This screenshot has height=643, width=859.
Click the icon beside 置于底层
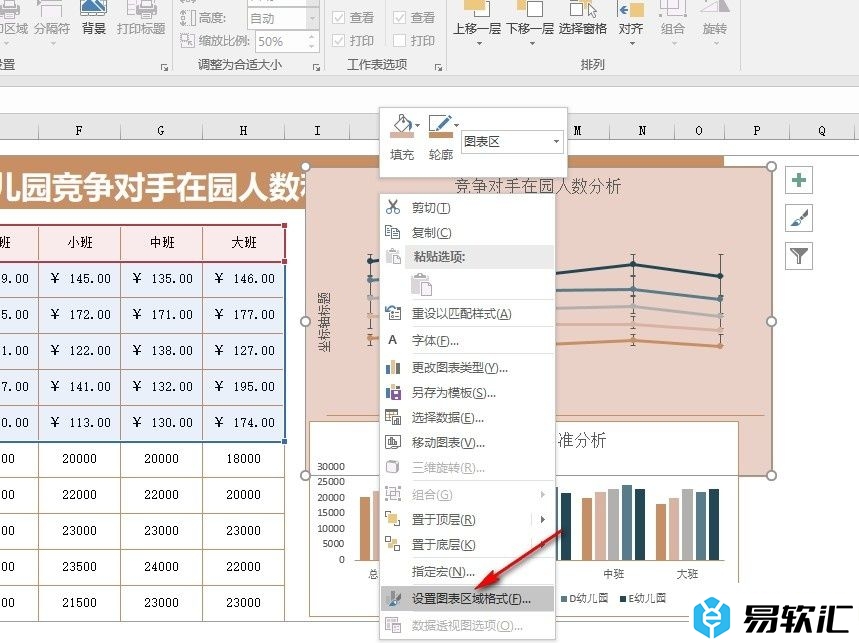point(393,544)
